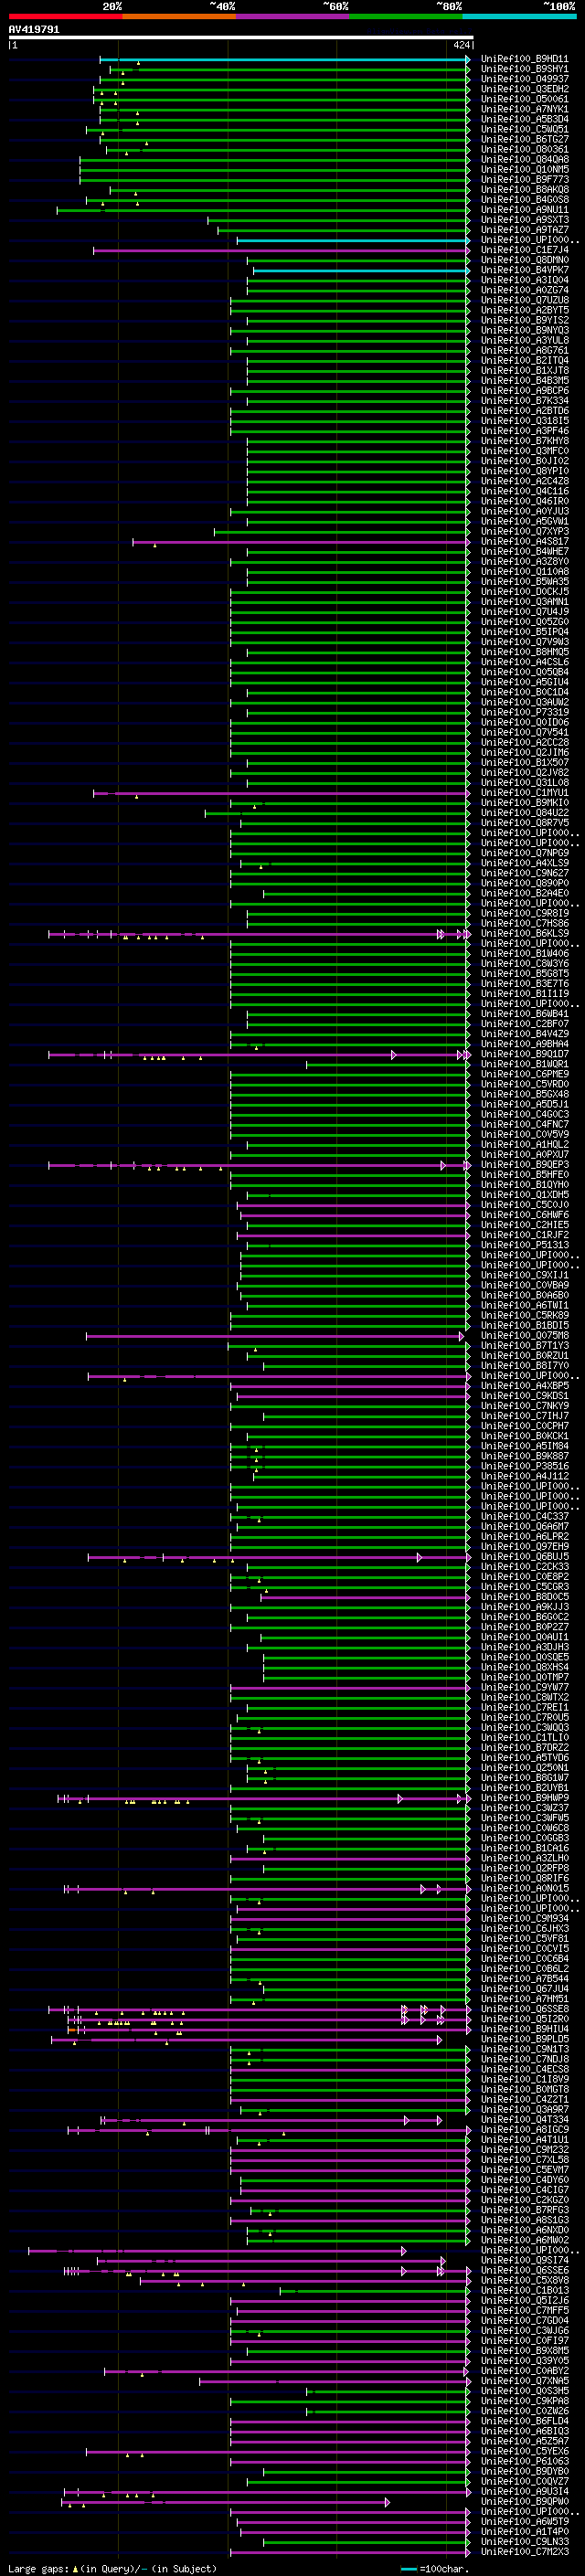Select the UniRef100_B9Q1D7 label
This screenshot has height=2576, width=585.
click(524, 1054)
